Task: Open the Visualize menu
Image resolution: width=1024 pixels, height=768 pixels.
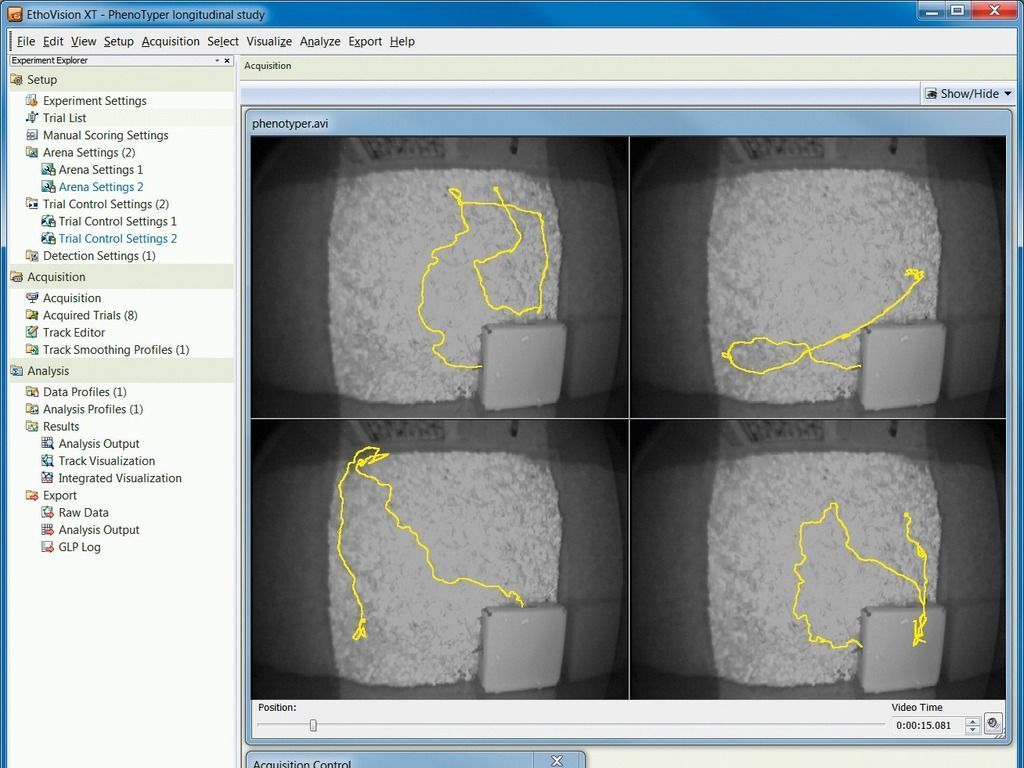Action: [x=269, y=41]
